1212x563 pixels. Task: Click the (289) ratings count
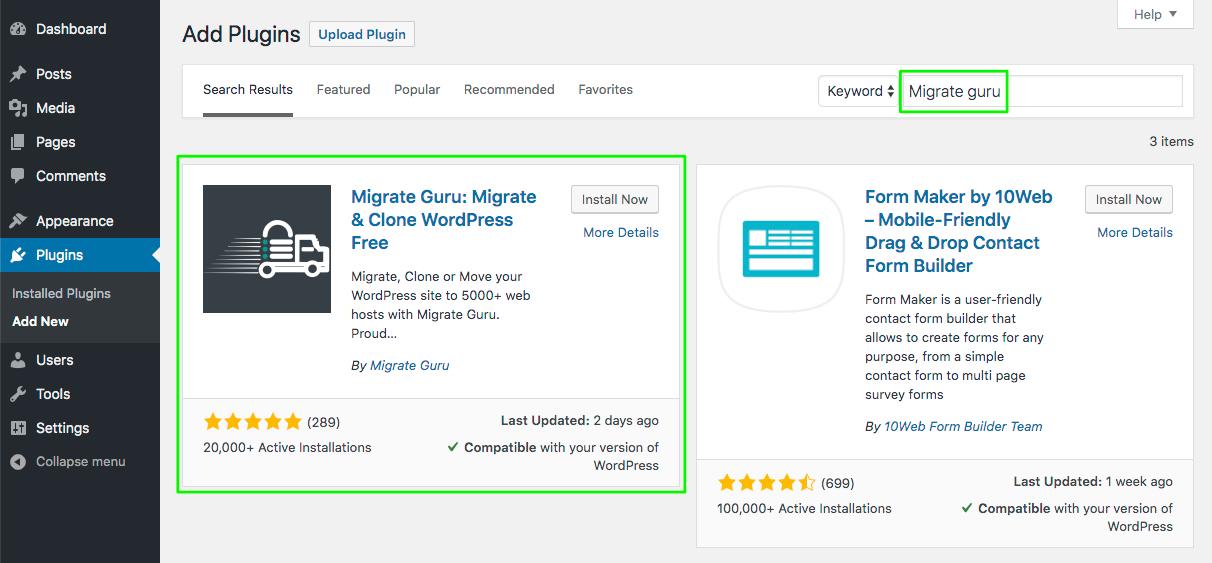[x=324, y=422]
